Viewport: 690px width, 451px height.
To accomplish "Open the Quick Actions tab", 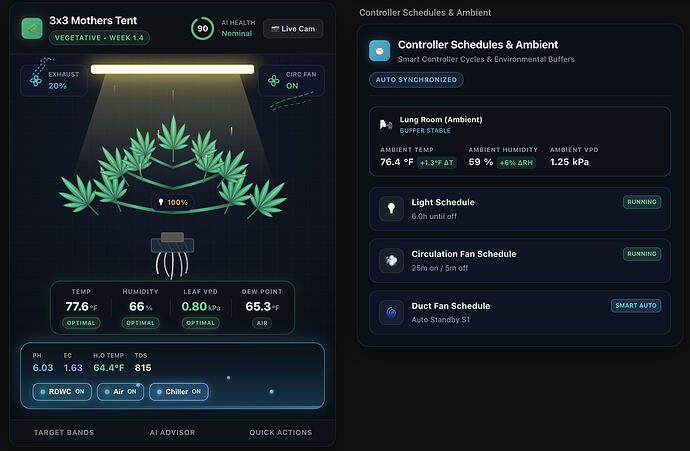I will (x=281, y=433).
